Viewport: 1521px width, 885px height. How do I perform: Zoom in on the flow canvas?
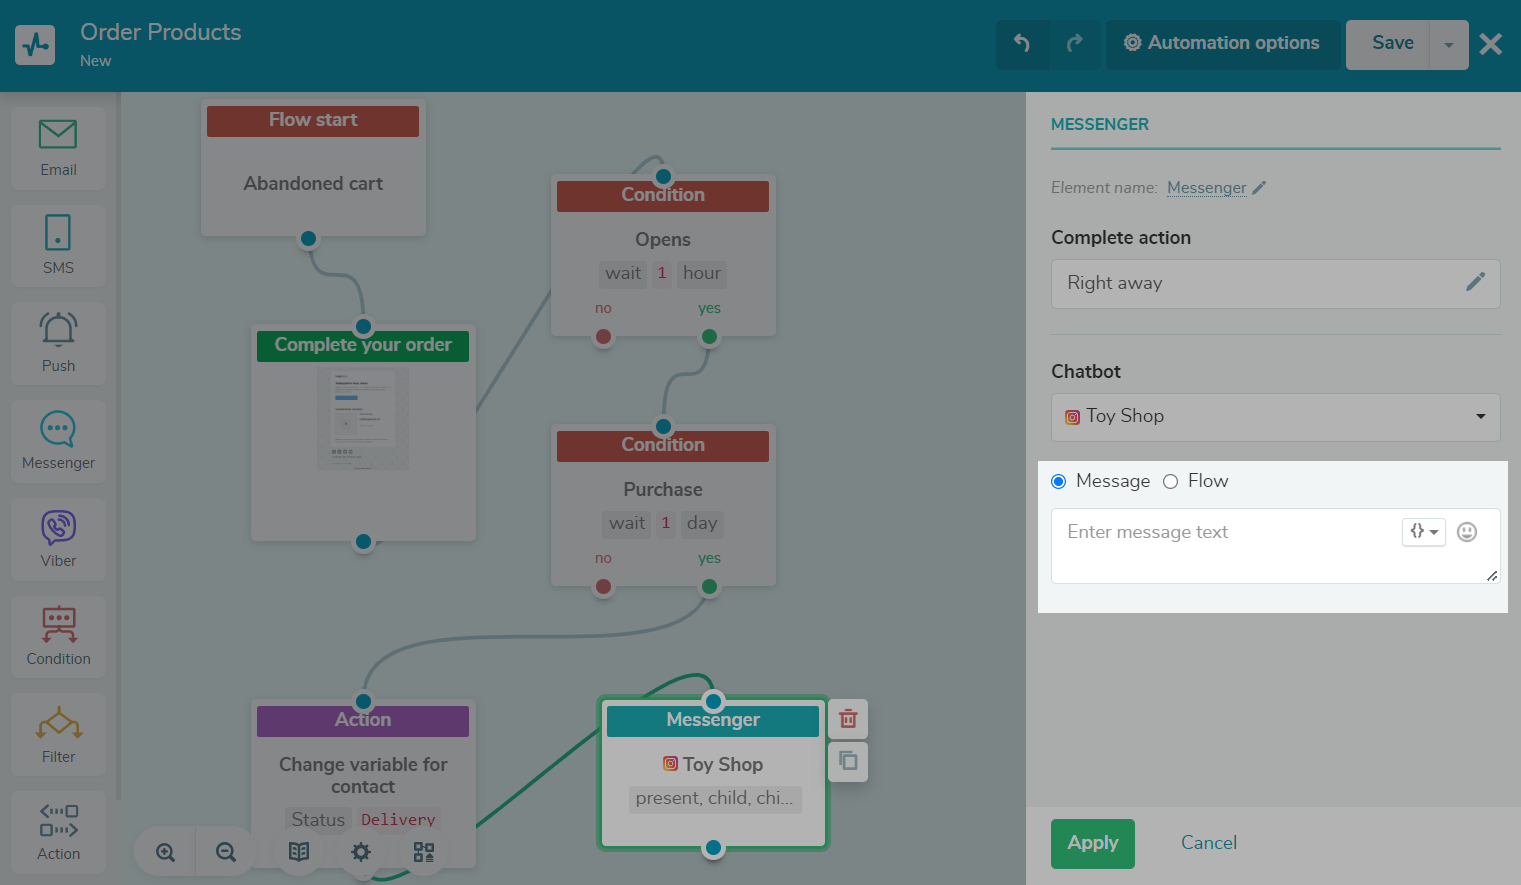pyautogui.click(x=166, y=852)
